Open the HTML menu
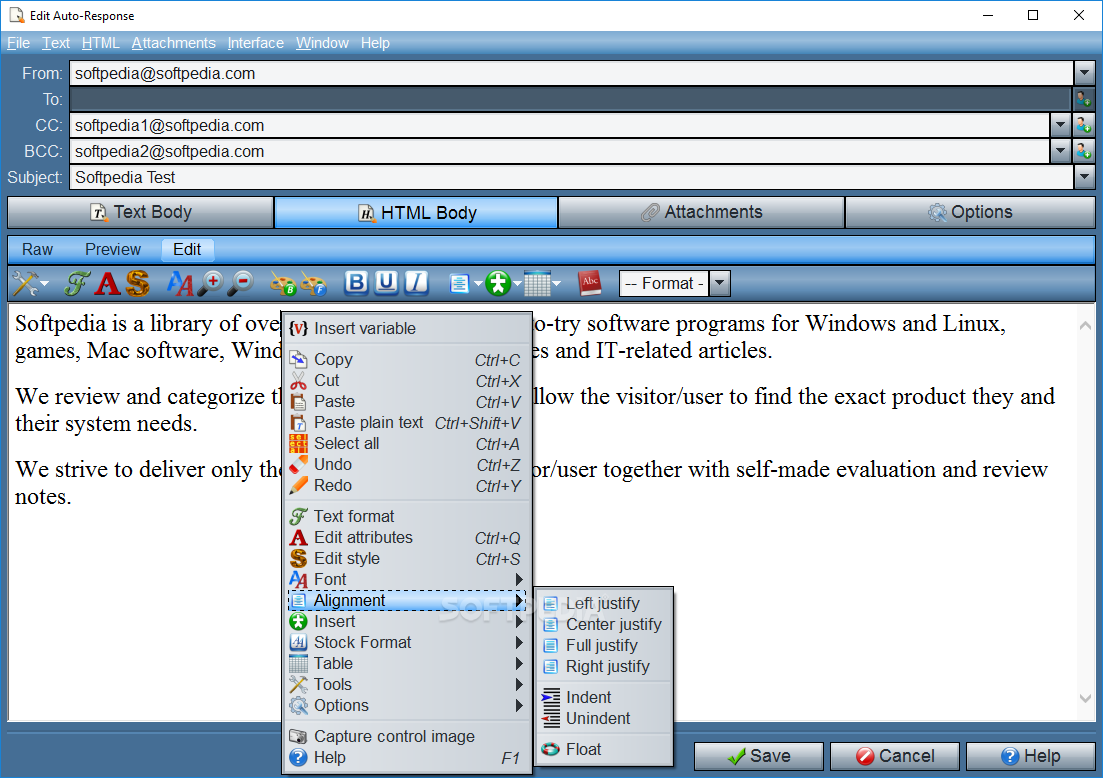 [x=101, y=43]
